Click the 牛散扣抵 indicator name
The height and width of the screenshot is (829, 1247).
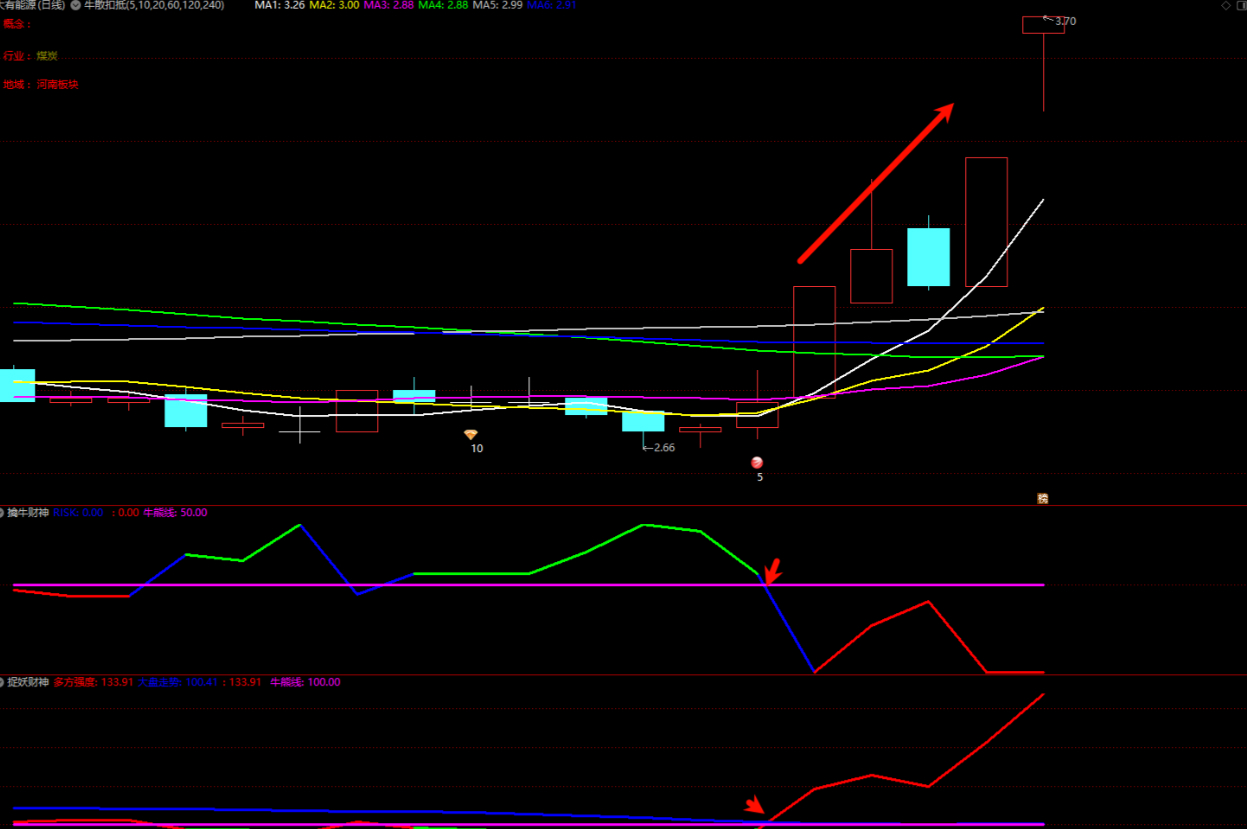106,5
